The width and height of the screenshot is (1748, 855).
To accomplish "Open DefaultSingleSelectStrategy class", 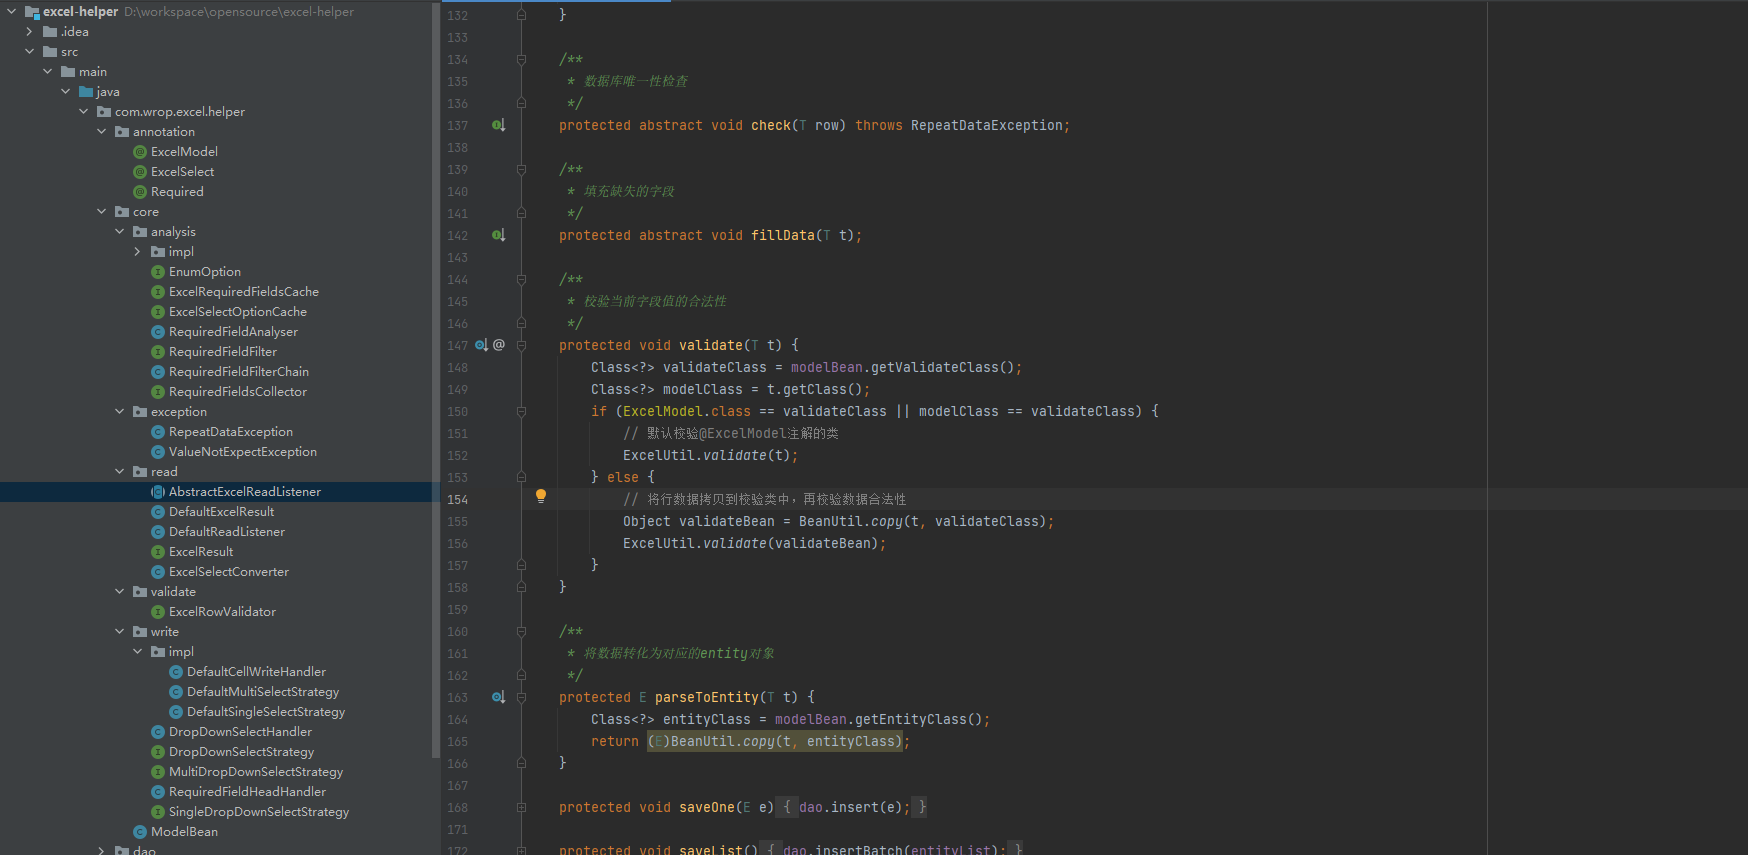I will [266, 712].
